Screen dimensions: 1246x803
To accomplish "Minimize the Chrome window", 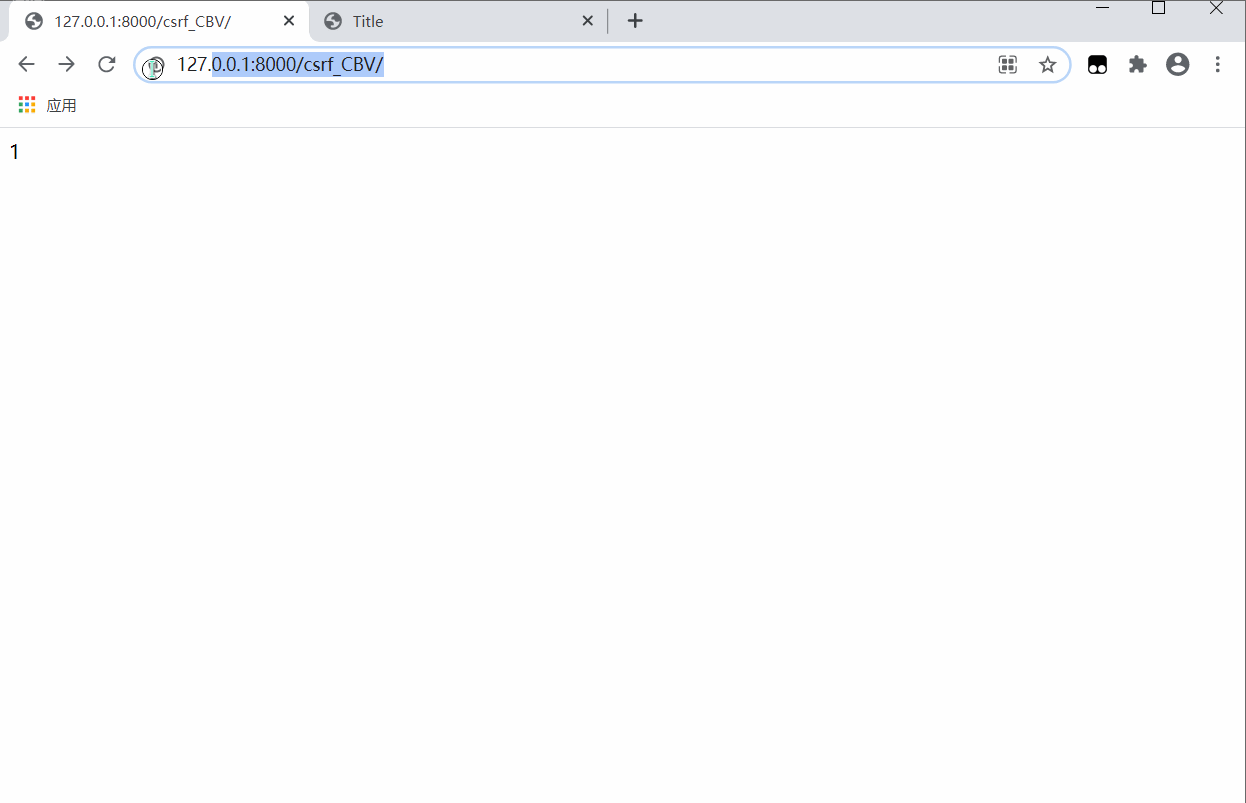I will coord(1103,8).
